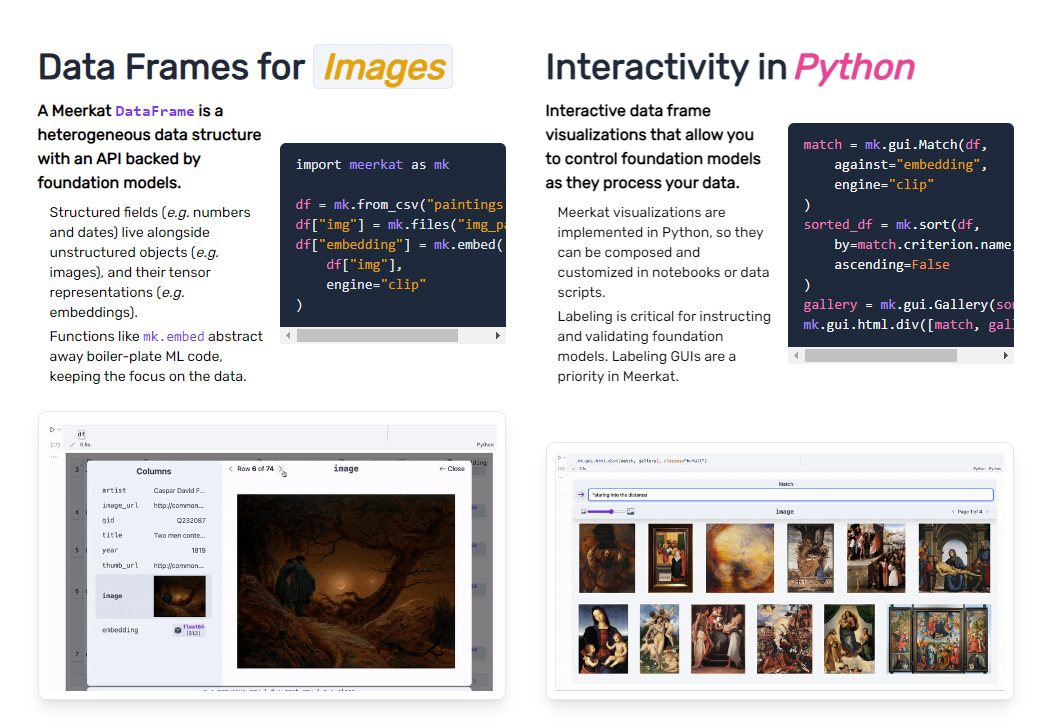The width and height of the screenshot is (1054, 728).
Task: Click the large image icon right of gallery slider
Action: pyautogui.click(x=631, y=512)
